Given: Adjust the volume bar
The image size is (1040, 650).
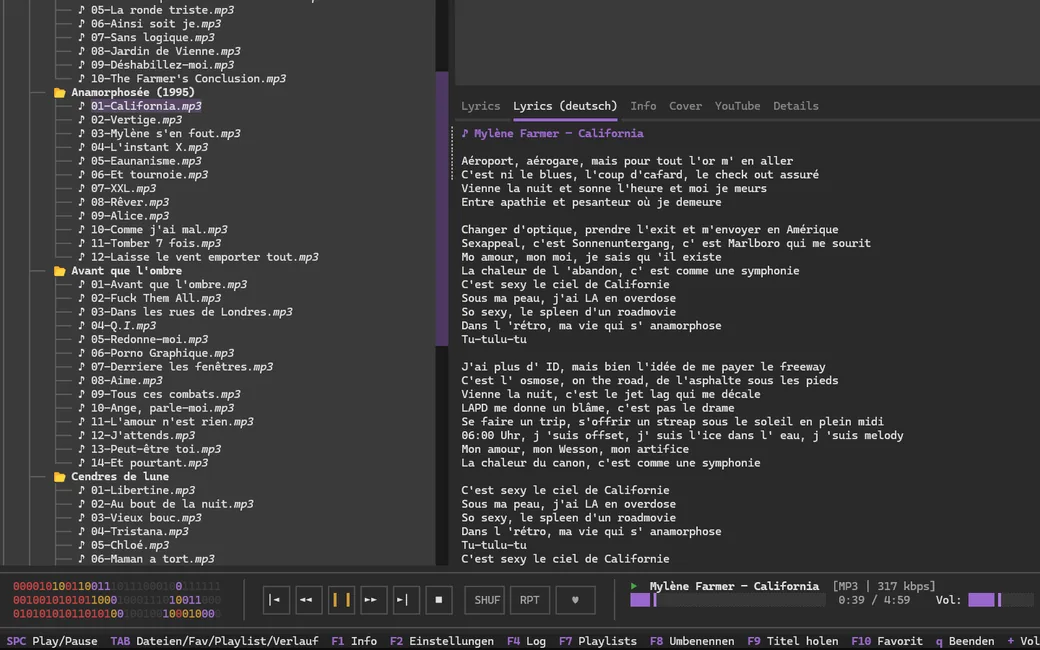Looking at the screenshot, I should [x=1001, y=600].
